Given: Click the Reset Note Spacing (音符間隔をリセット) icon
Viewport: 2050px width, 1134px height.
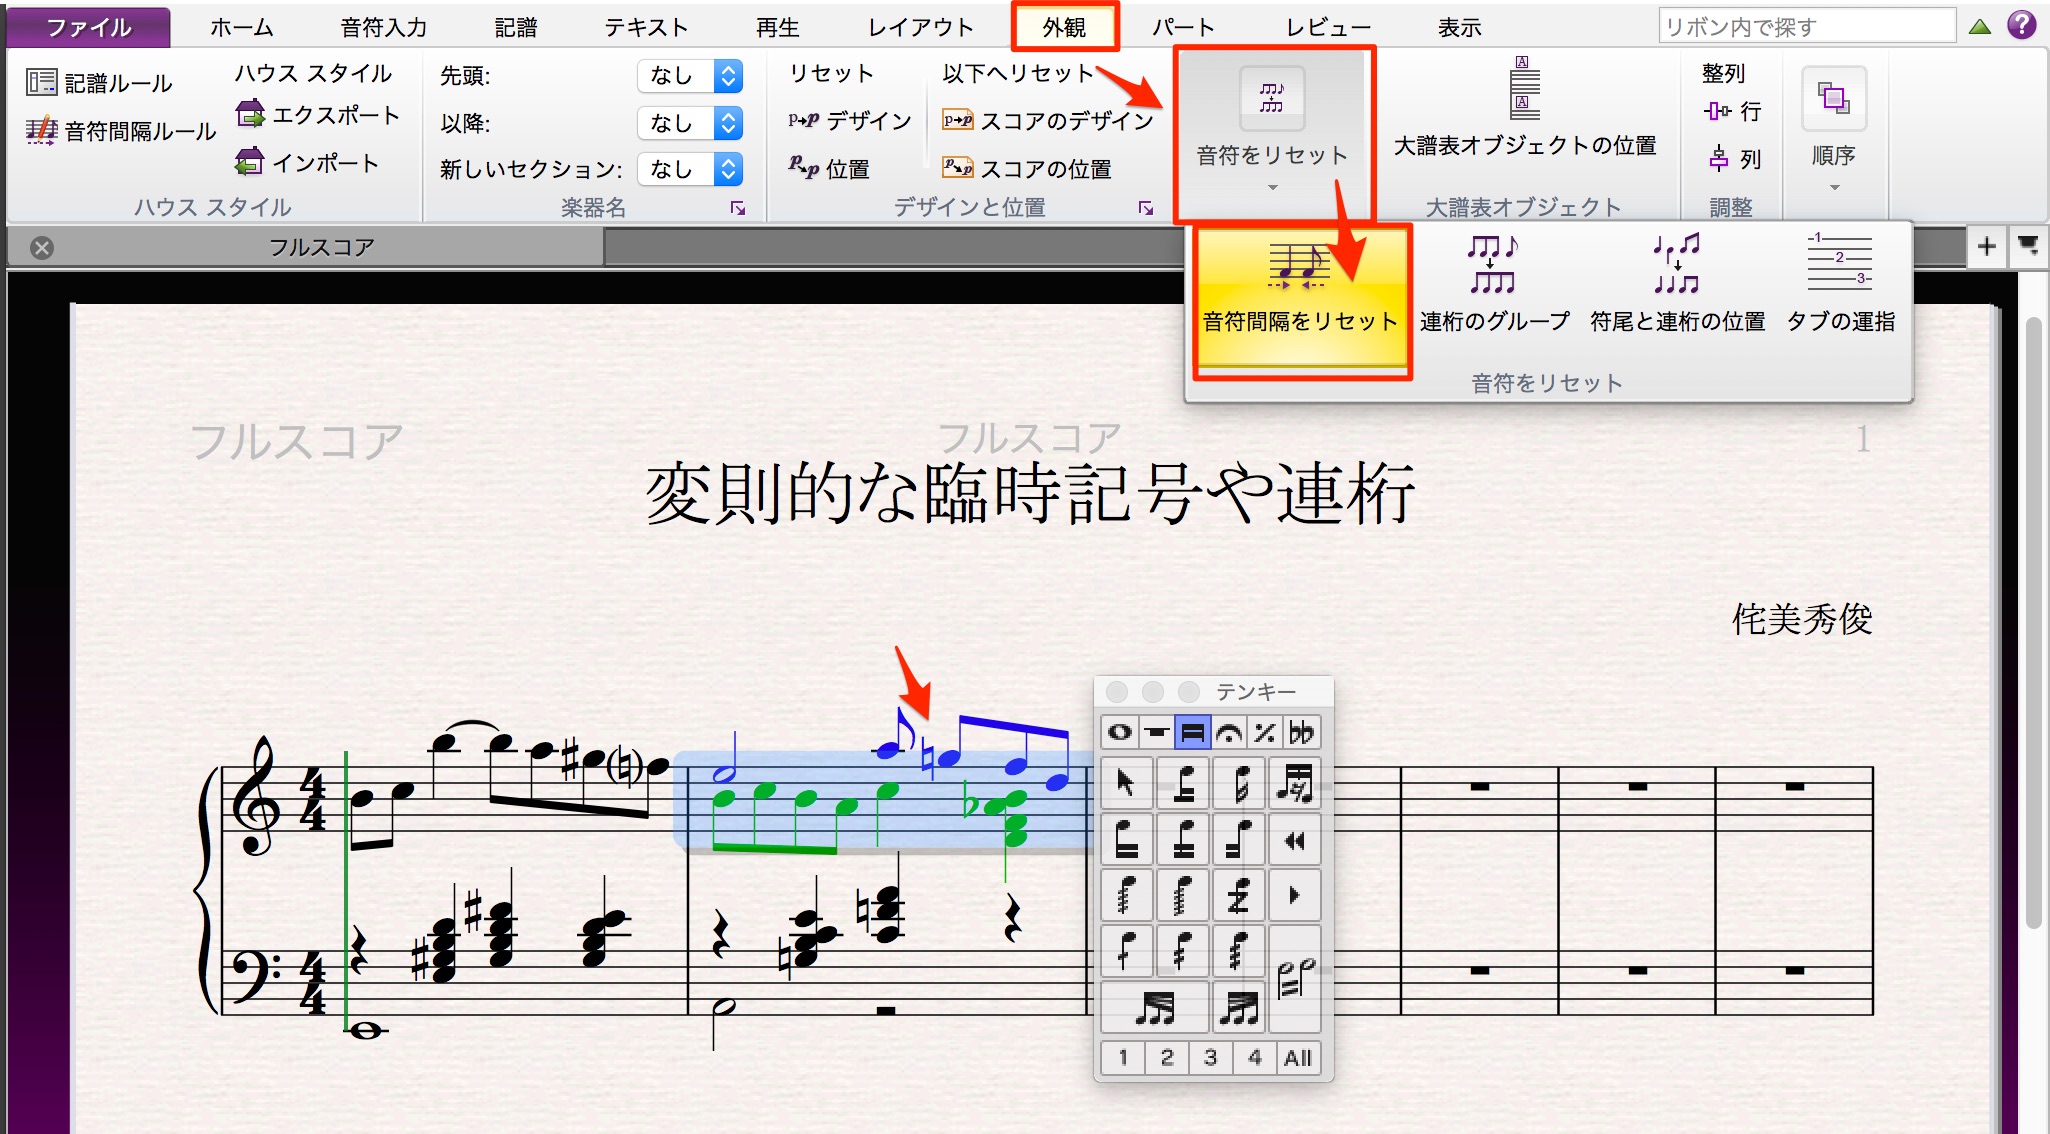Looking at the screenshot, I should tap(1300, 296).
